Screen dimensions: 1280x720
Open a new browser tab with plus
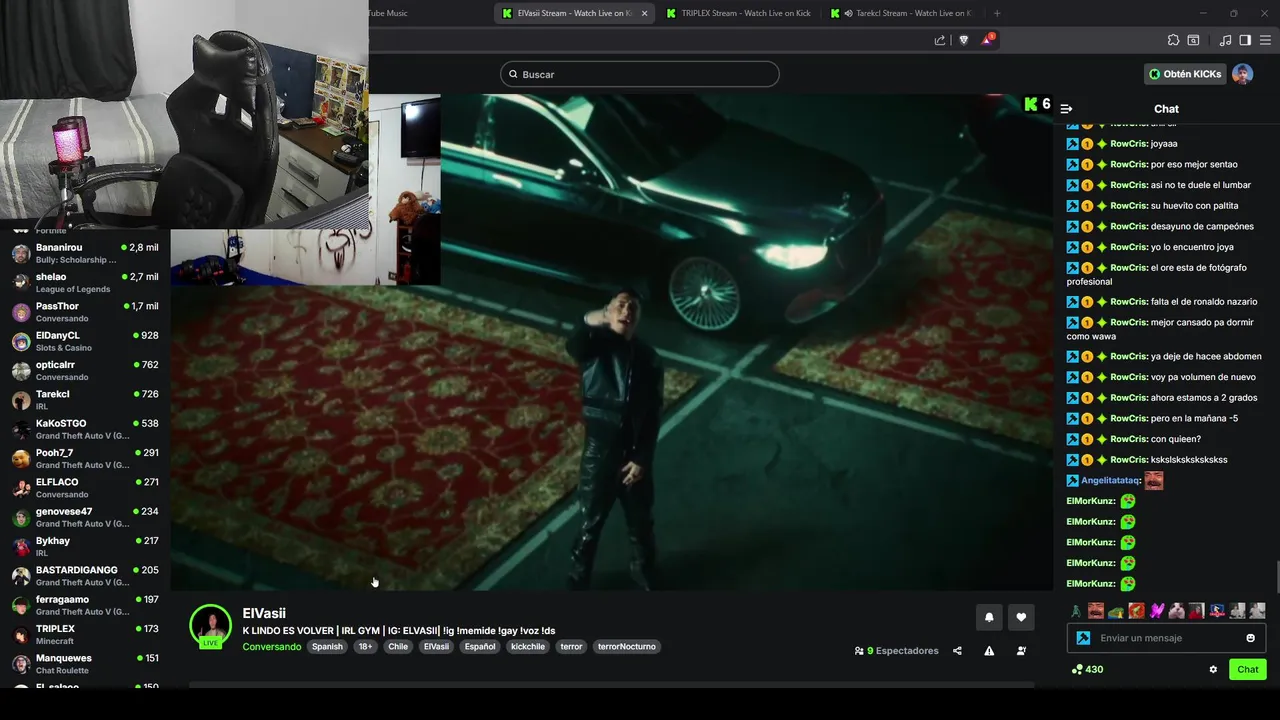(x=997, y=13)
